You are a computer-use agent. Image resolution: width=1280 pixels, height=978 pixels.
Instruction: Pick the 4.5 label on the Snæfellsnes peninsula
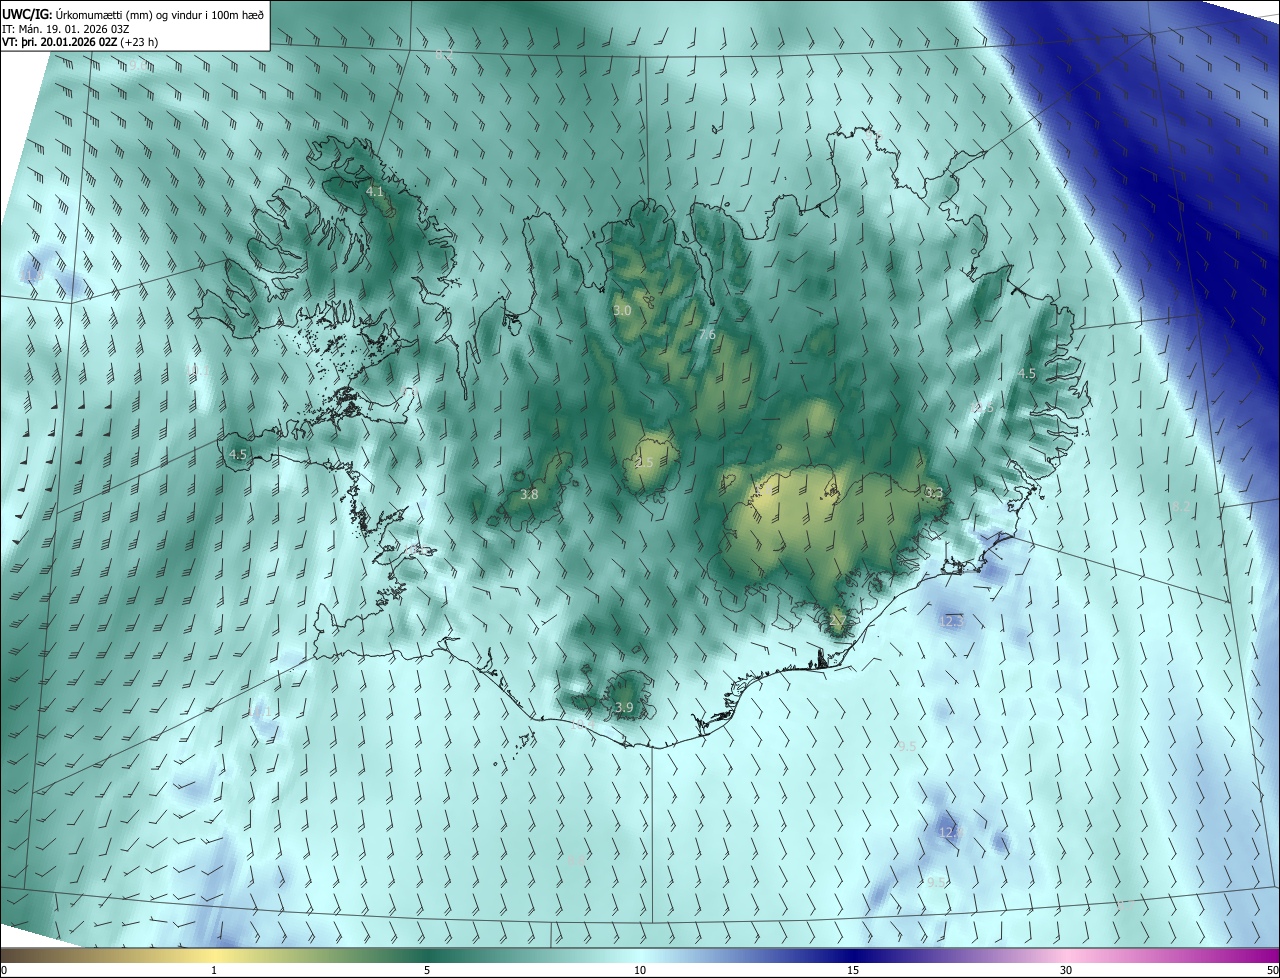click(237, 454)
